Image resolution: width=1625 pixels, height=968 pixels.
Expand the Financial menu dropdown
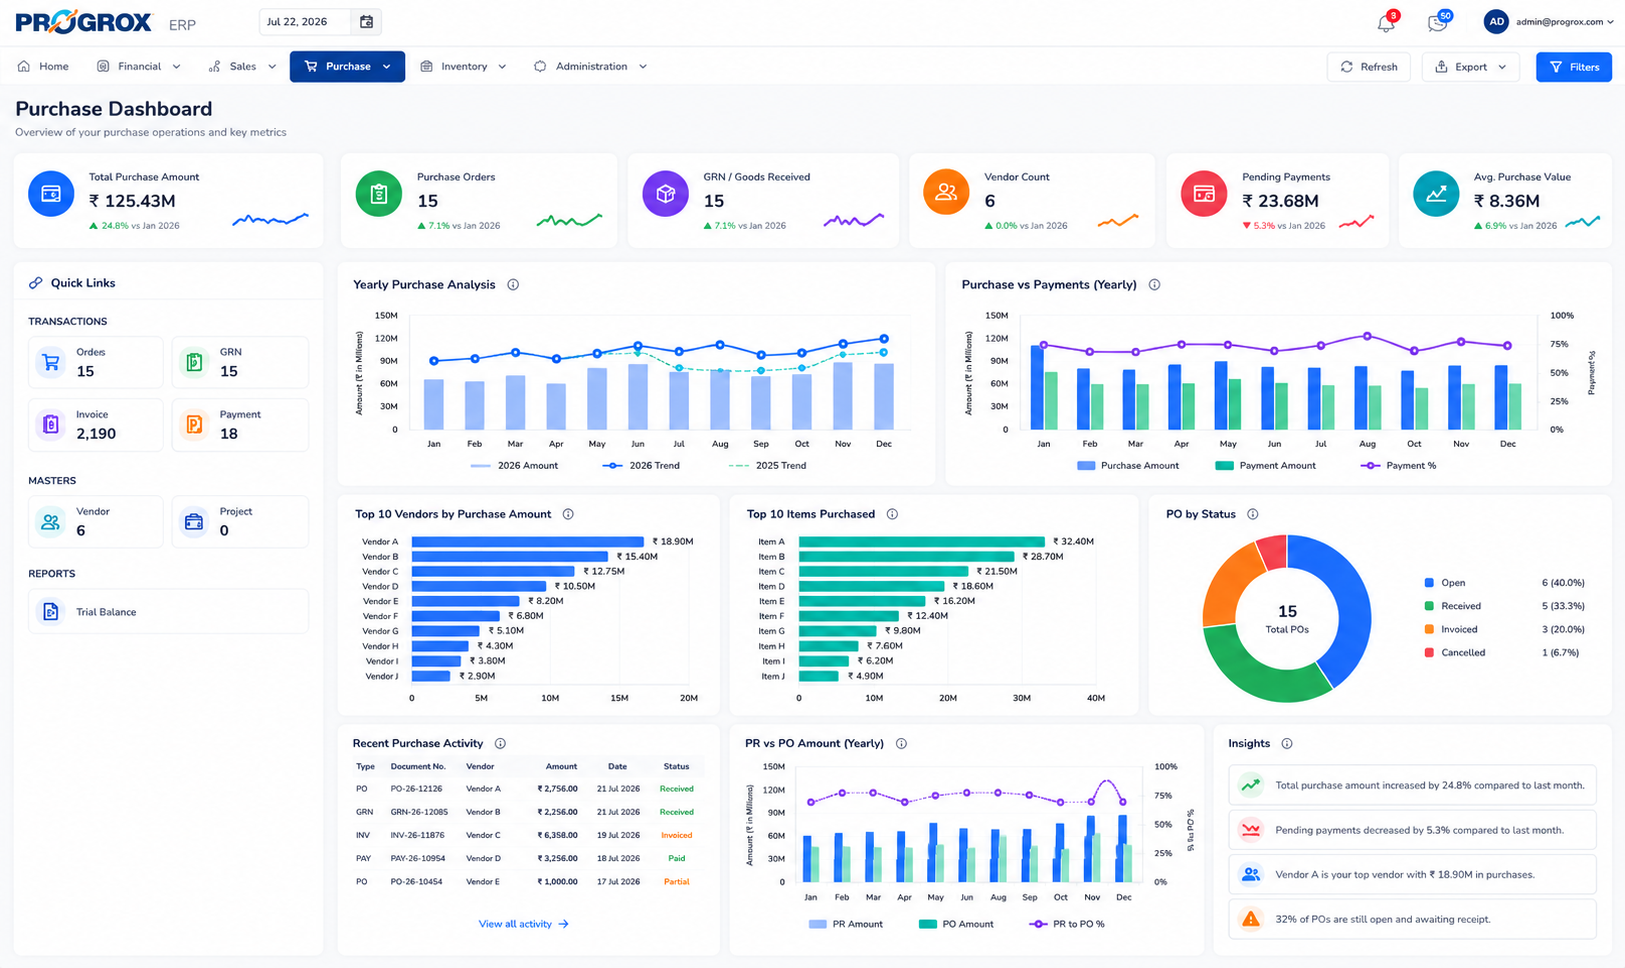[139, 67]
